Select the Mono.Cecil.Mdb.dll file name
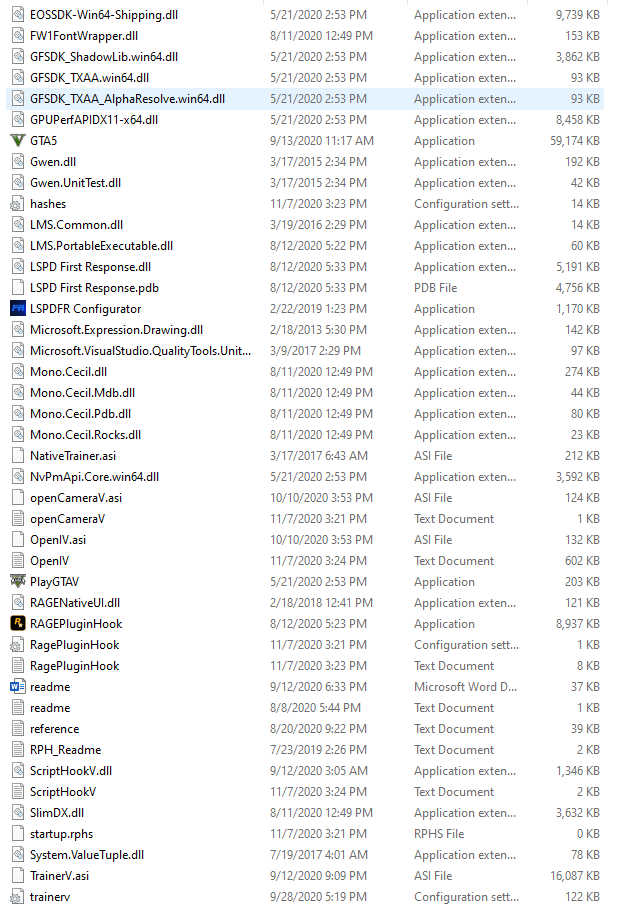 tap(83, 393)
